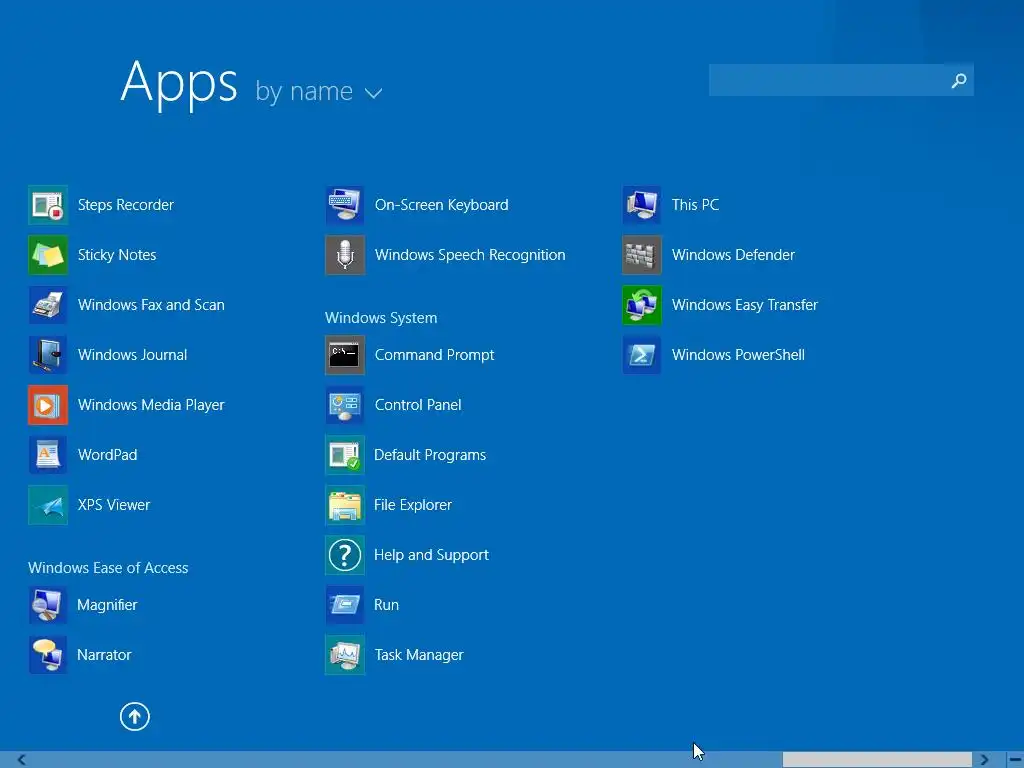The image size is (1024, 768).
Task: Click the 'On-Screen Keyboard' label
Action: (x=441, y=205)
